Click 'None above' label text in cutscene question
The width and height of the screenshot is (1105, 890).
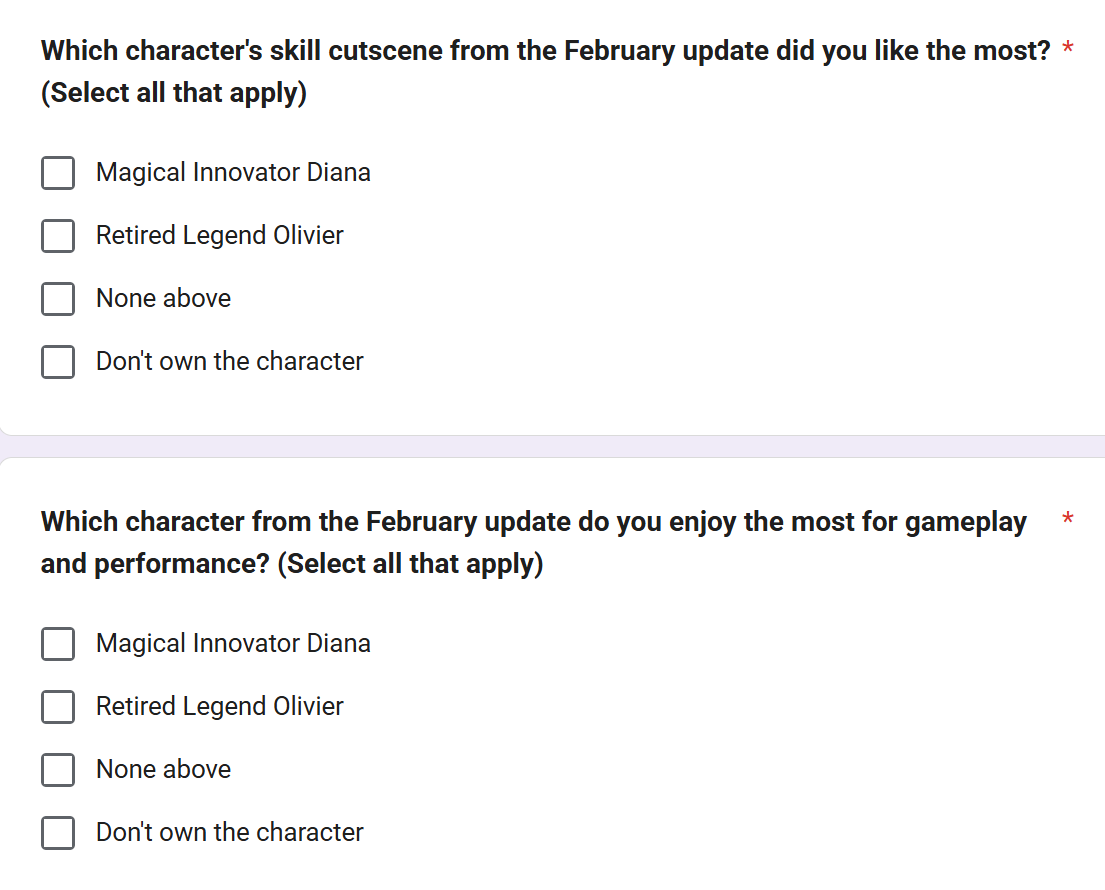coord(163,298)
